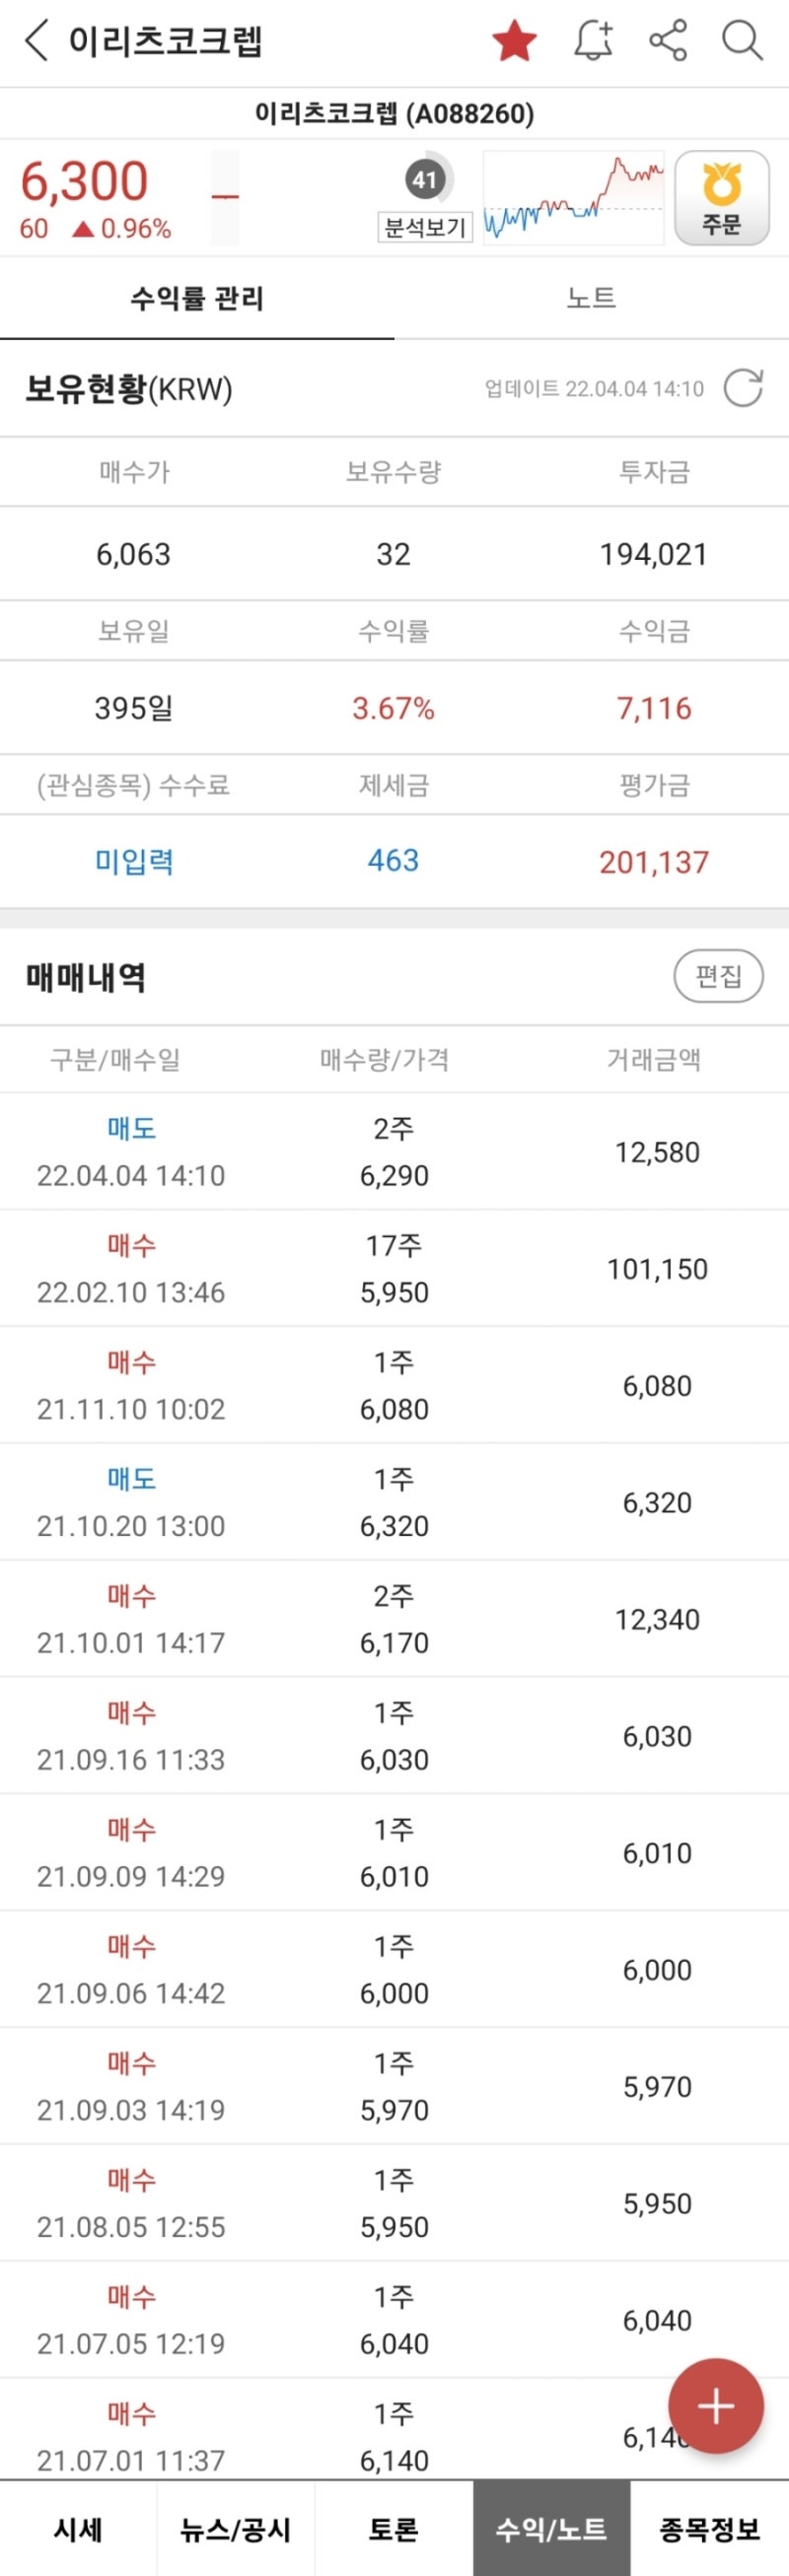Expand the price chart thumbnail
Image resolution: width=789 pixels, height=2576 pixels.
click(573, 197)
